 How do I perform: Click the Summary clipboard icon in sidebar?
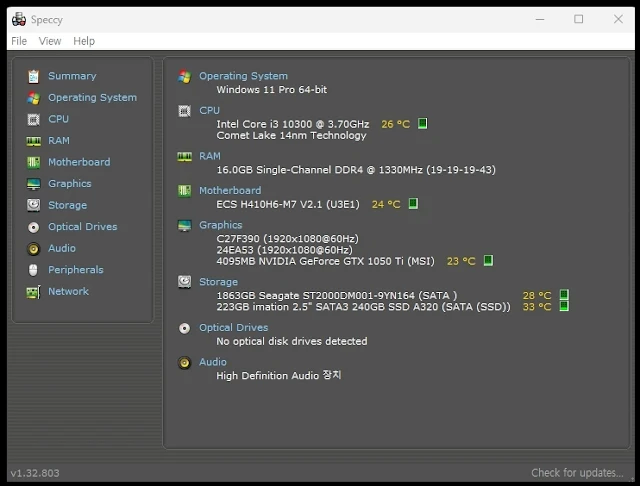33,76
